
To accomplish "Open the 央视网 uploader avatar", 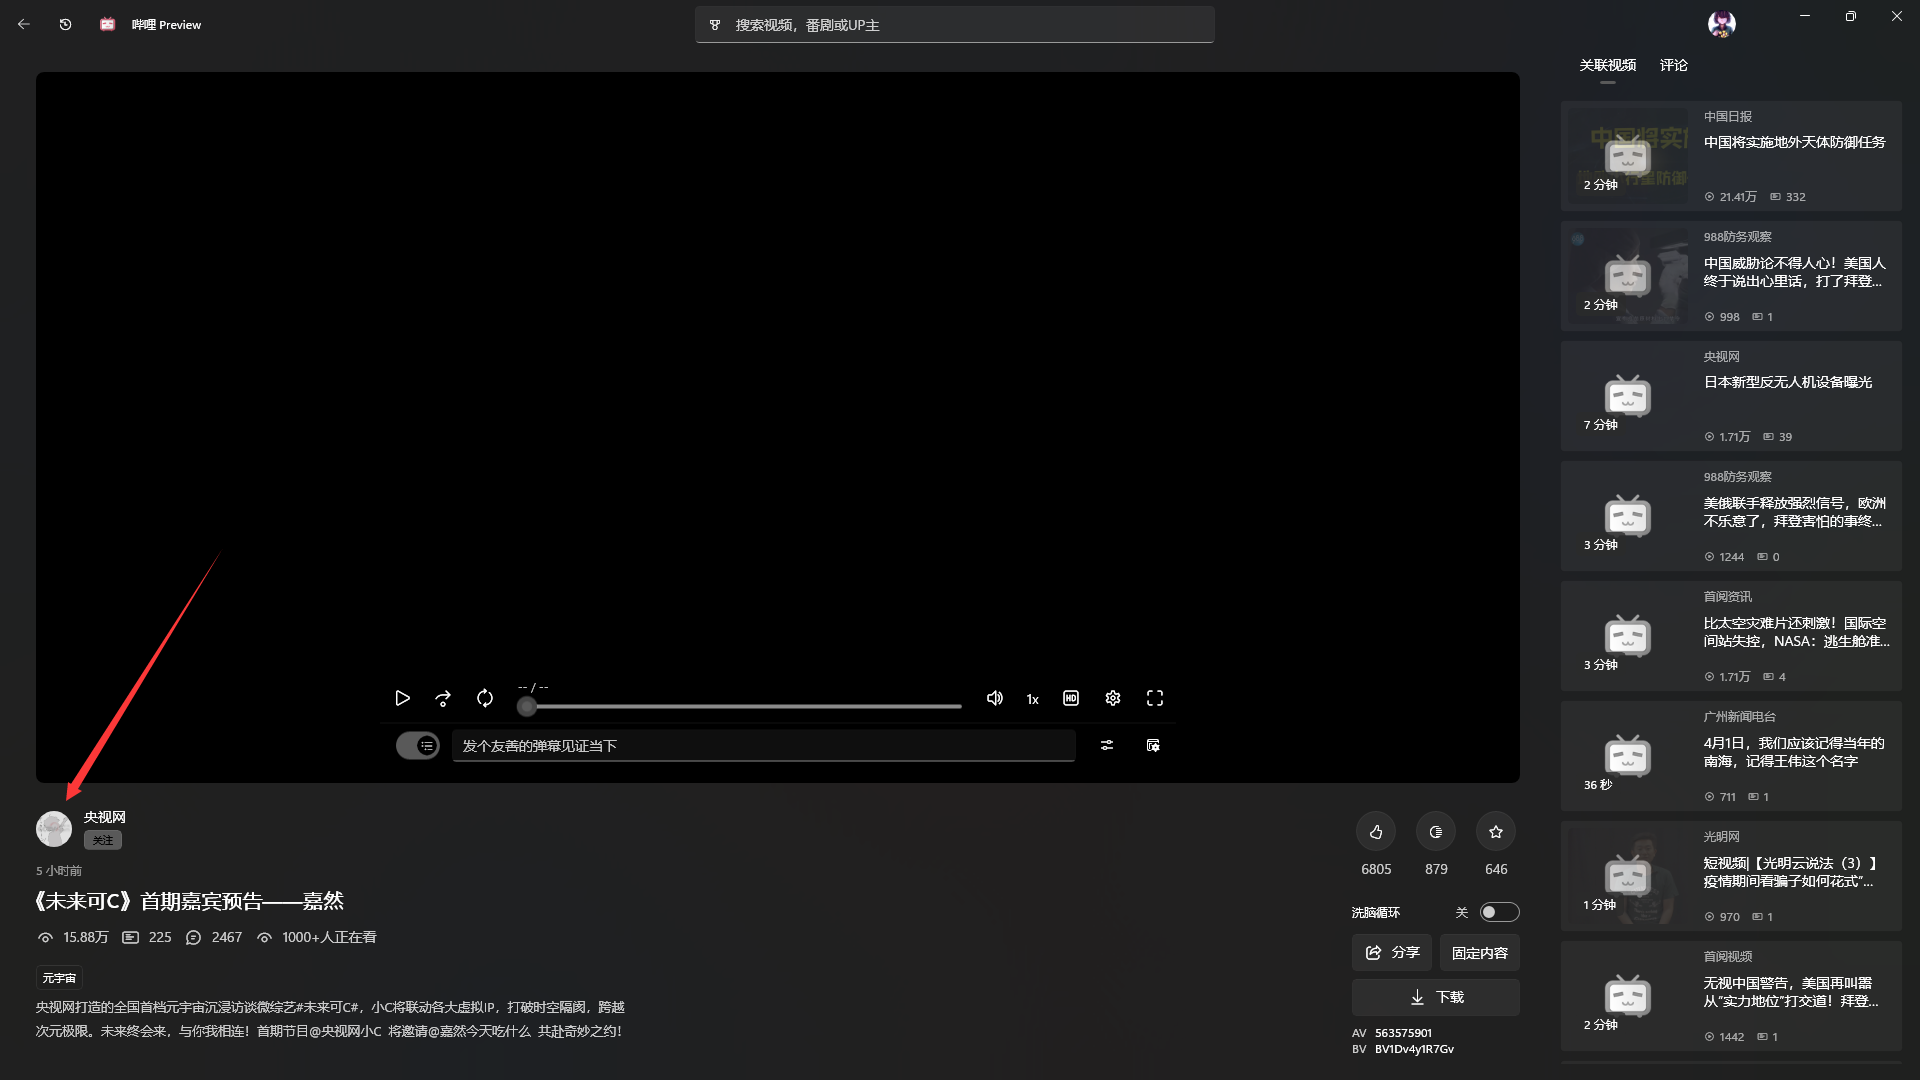I will [54, 828].
